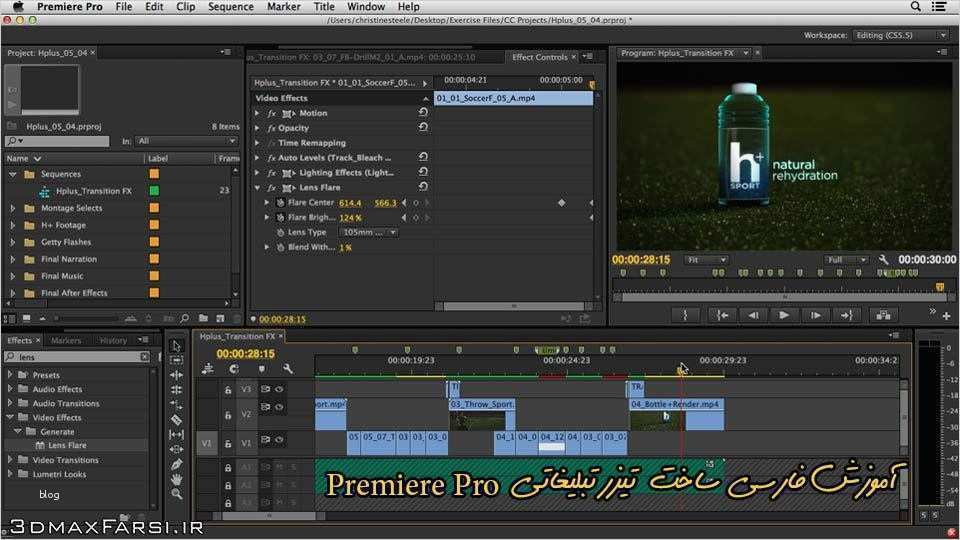Switch to the History tab
The height and width of the screenshot is (540, 960).
[113, 340]
